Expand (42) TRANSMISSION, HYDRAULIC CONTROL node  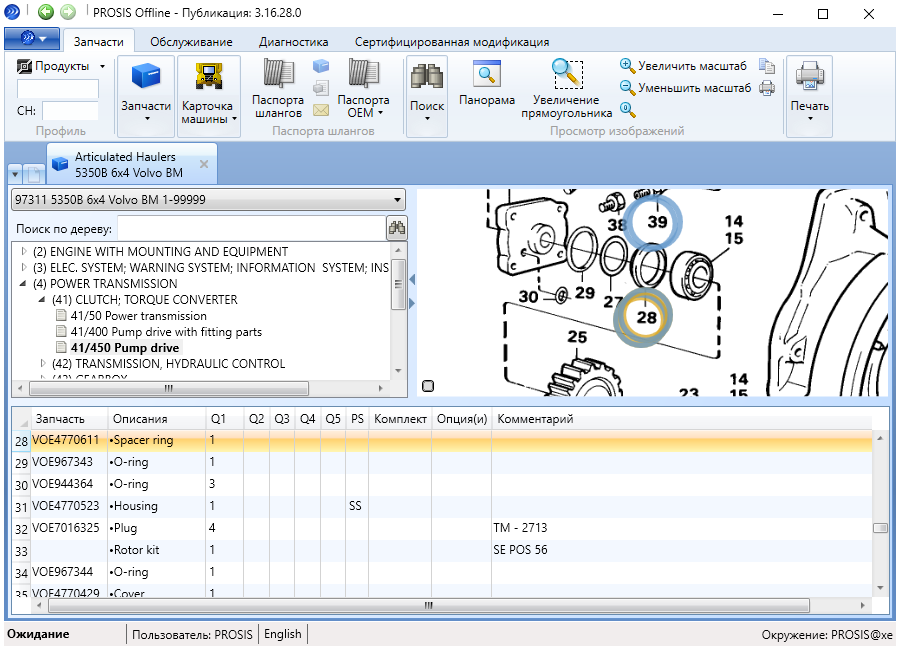[x=42, y=363]
